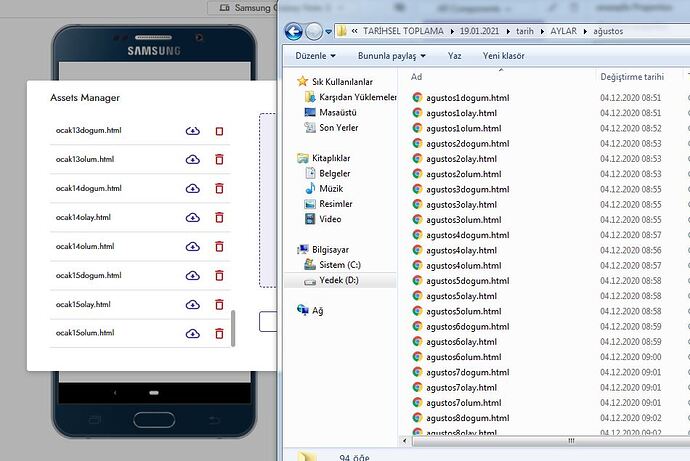This screenshot has height=461, width=690.
Task: Sort files by Değiştirme tarihi column
Action: (x=631, y=76)
